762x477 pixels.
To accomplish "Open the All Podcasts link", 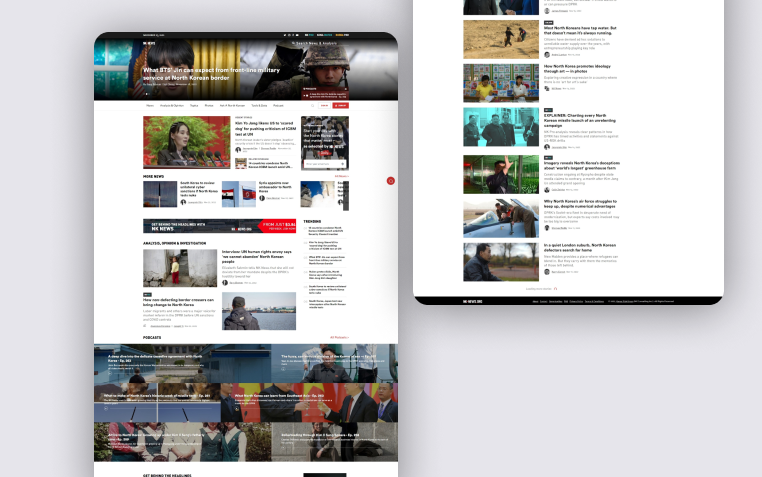I will click(339, 337).
